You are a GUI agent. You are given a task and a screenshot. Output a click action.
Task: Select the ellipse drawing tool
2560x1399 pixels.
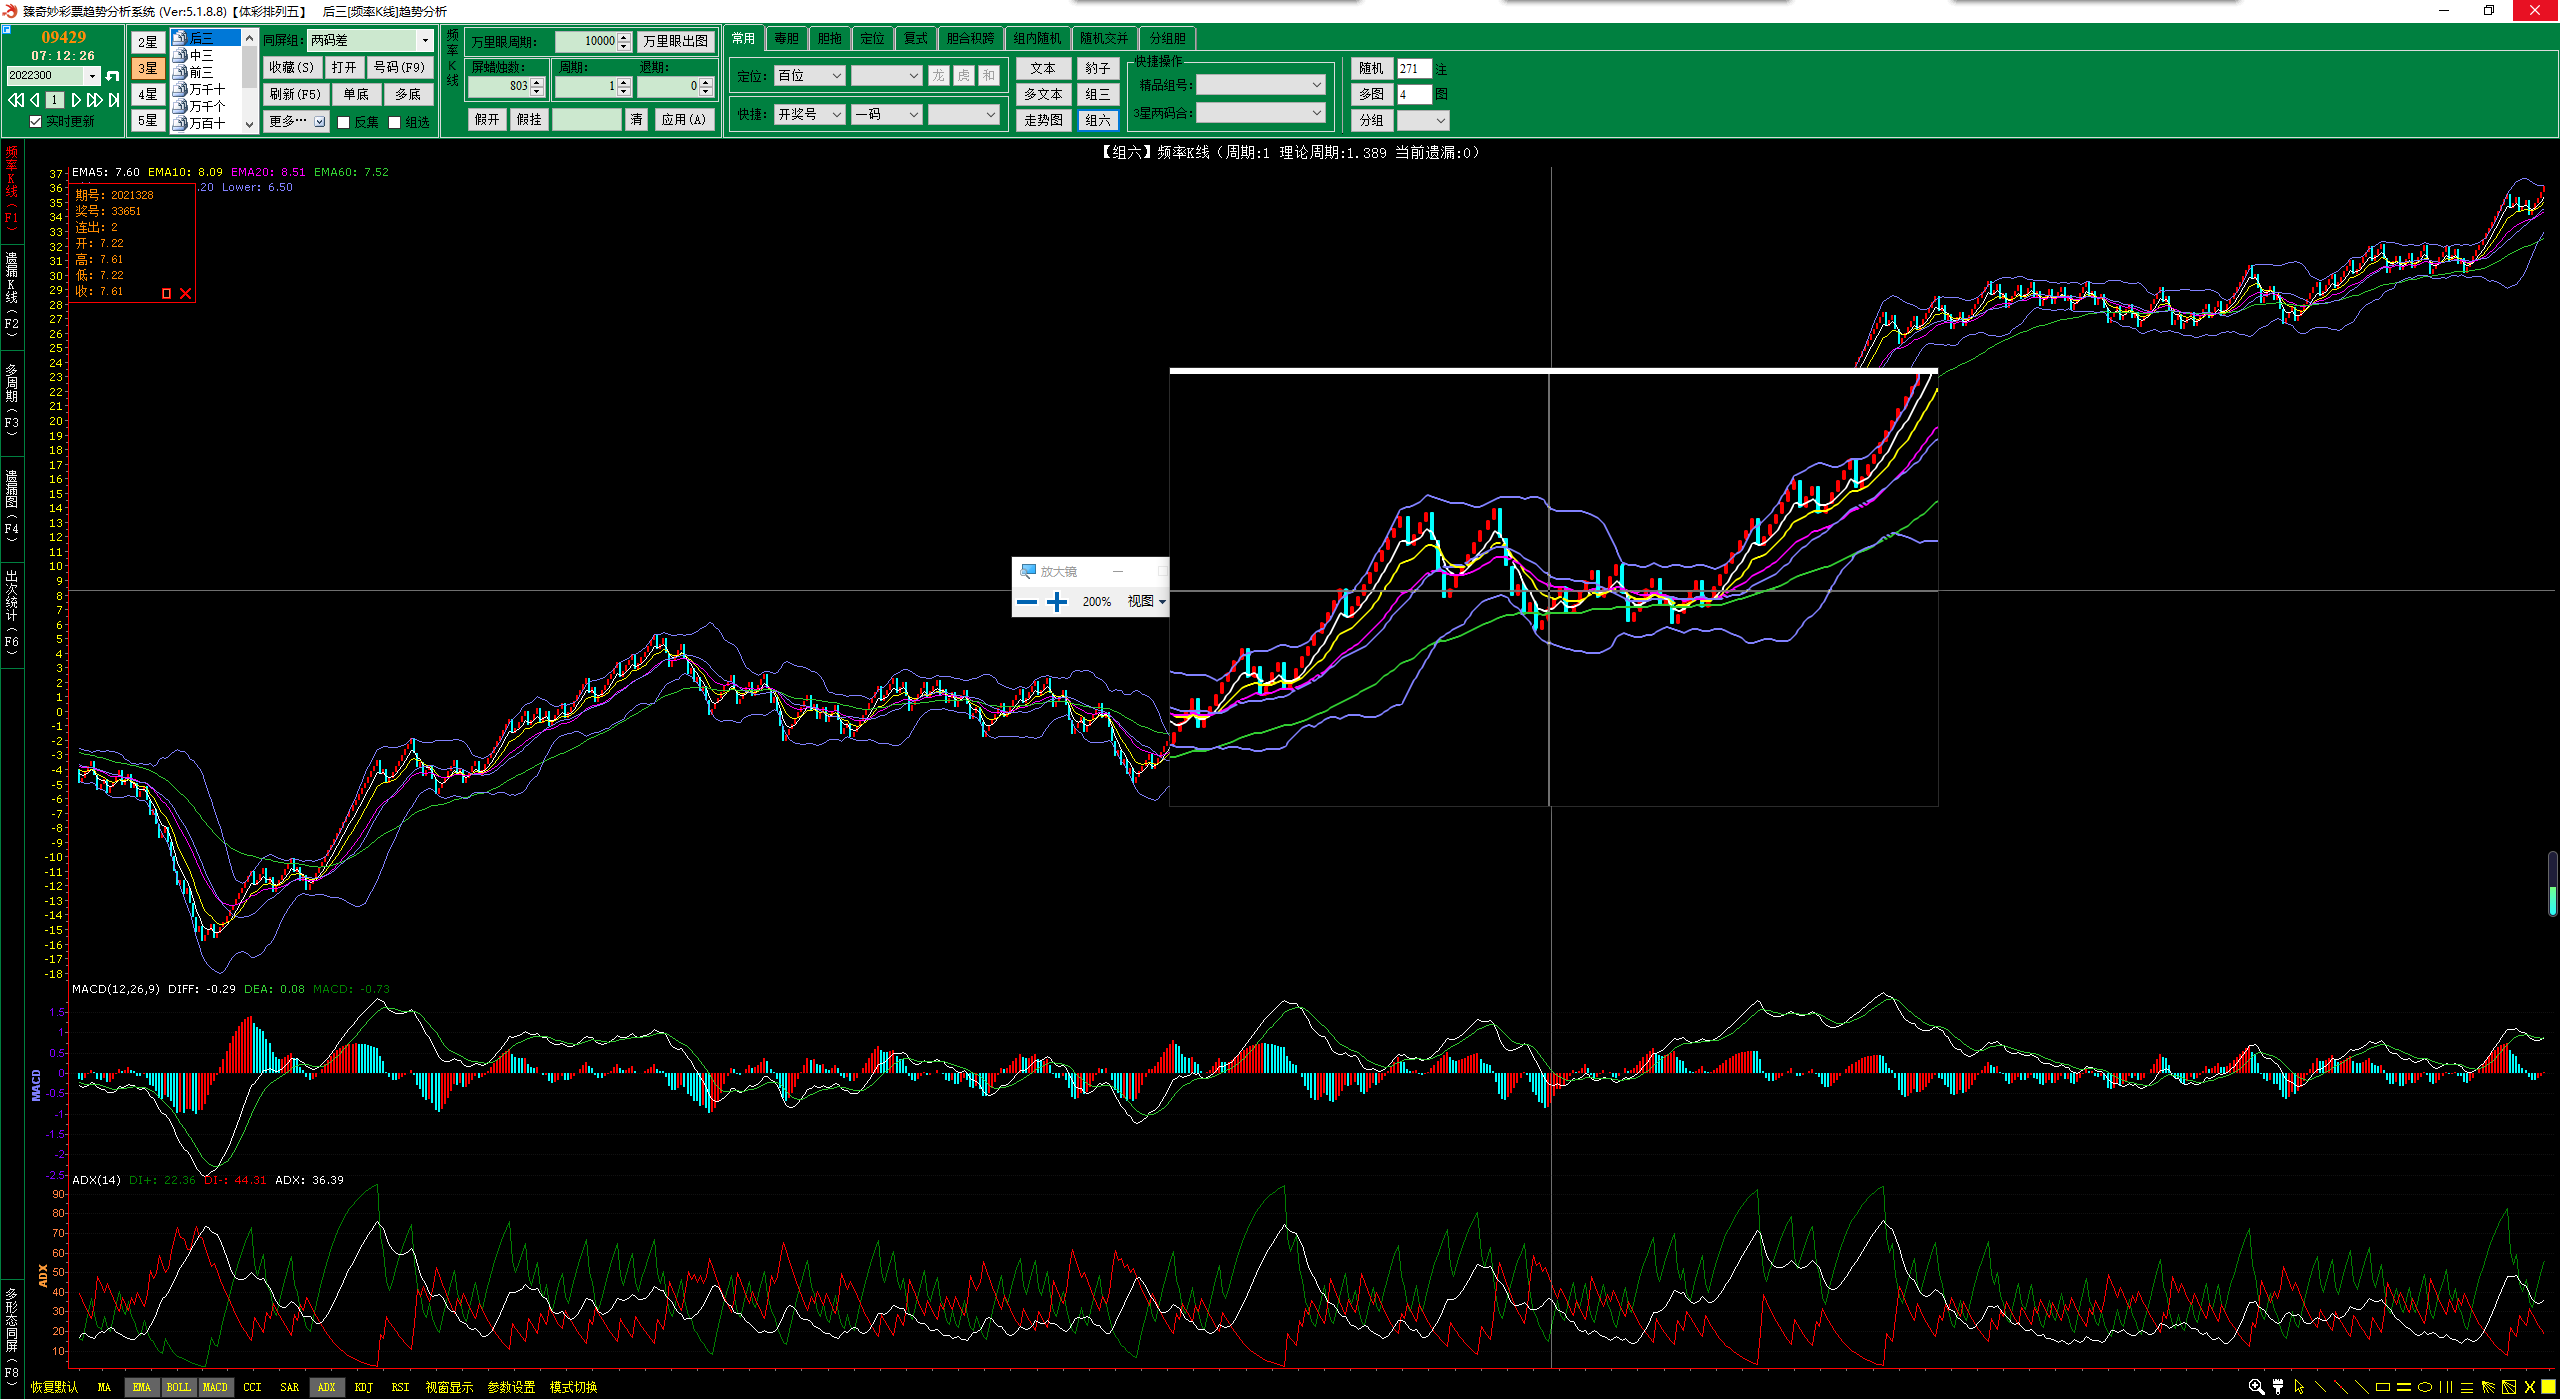coord(2425,1388)
